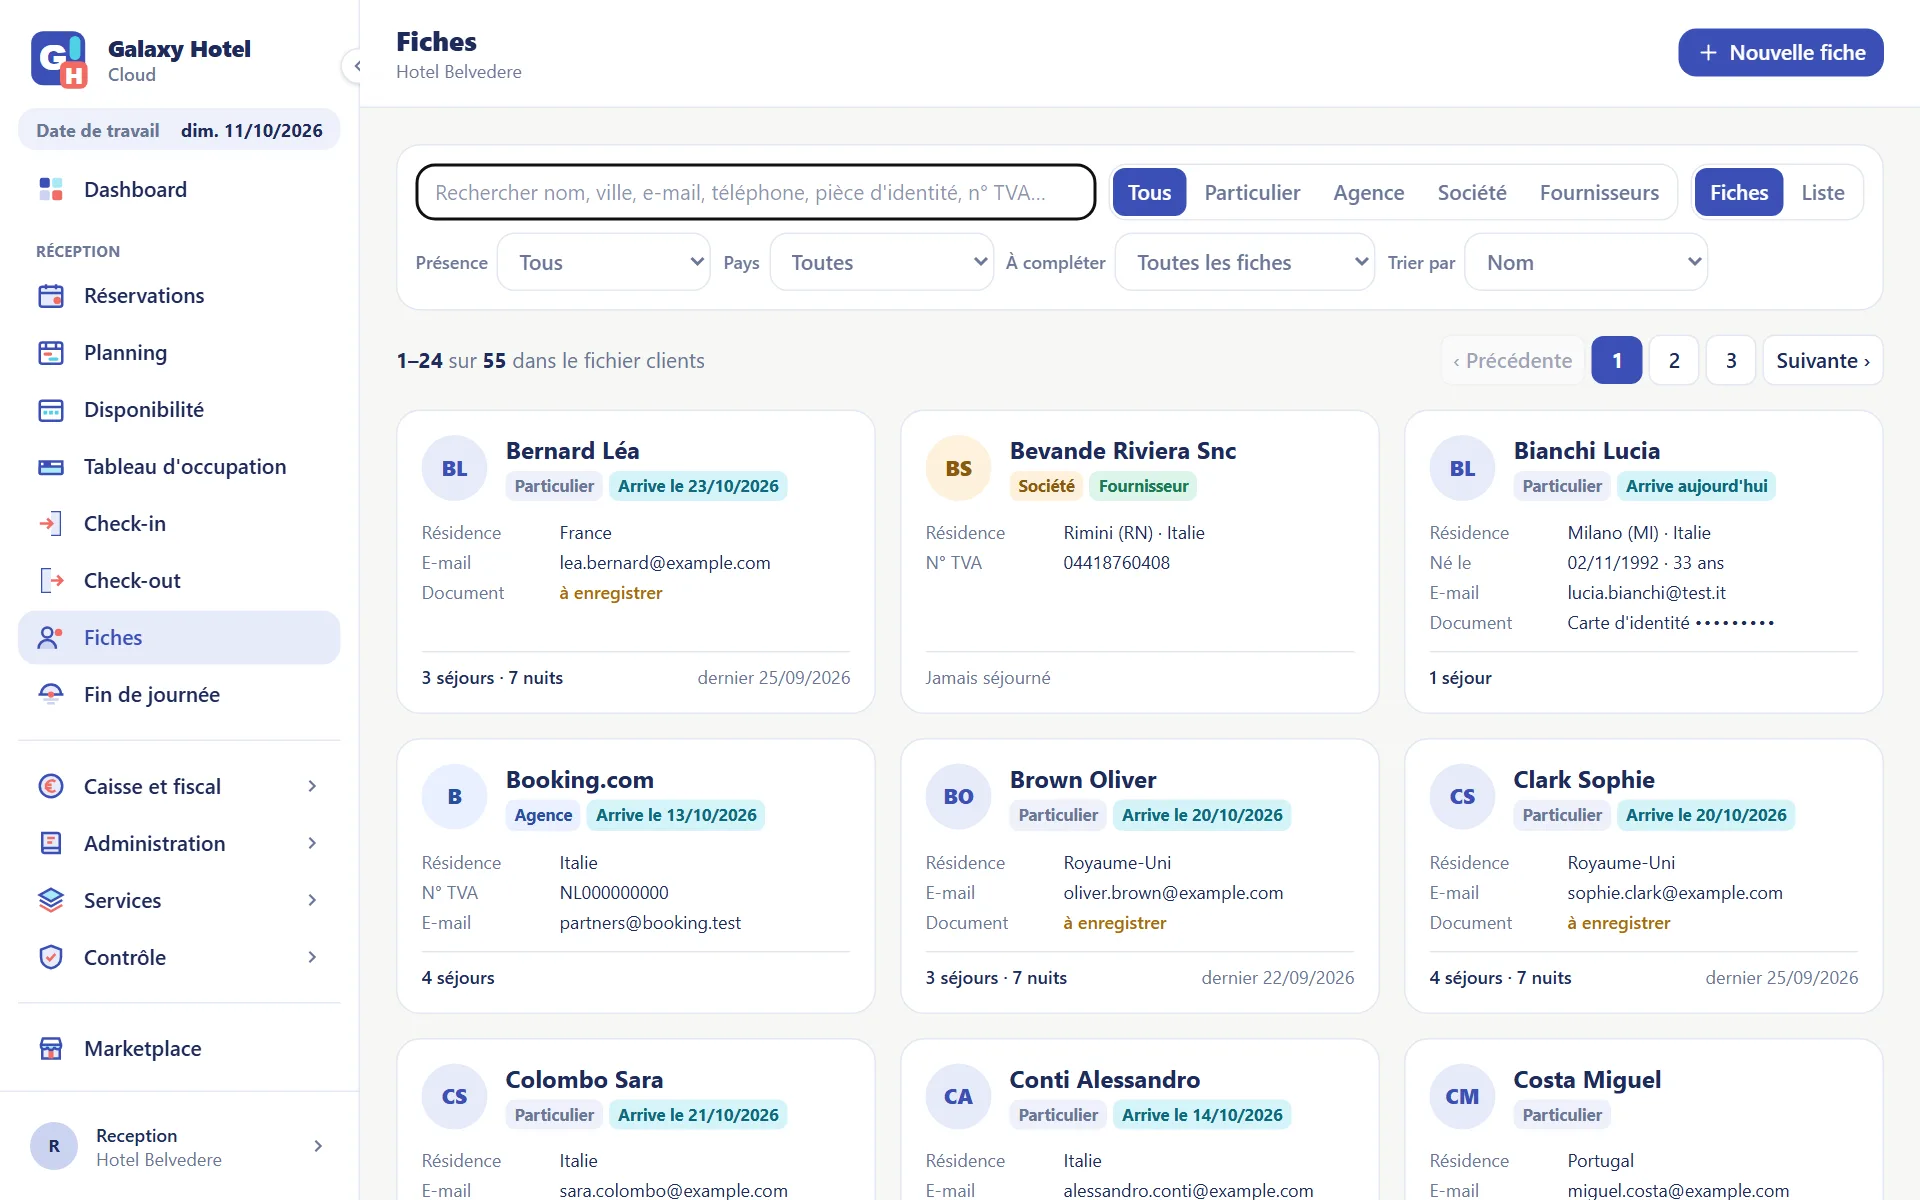Switch to Fiches card view
This screenshot has height=1200, width=1920.
click(1739, 192)
